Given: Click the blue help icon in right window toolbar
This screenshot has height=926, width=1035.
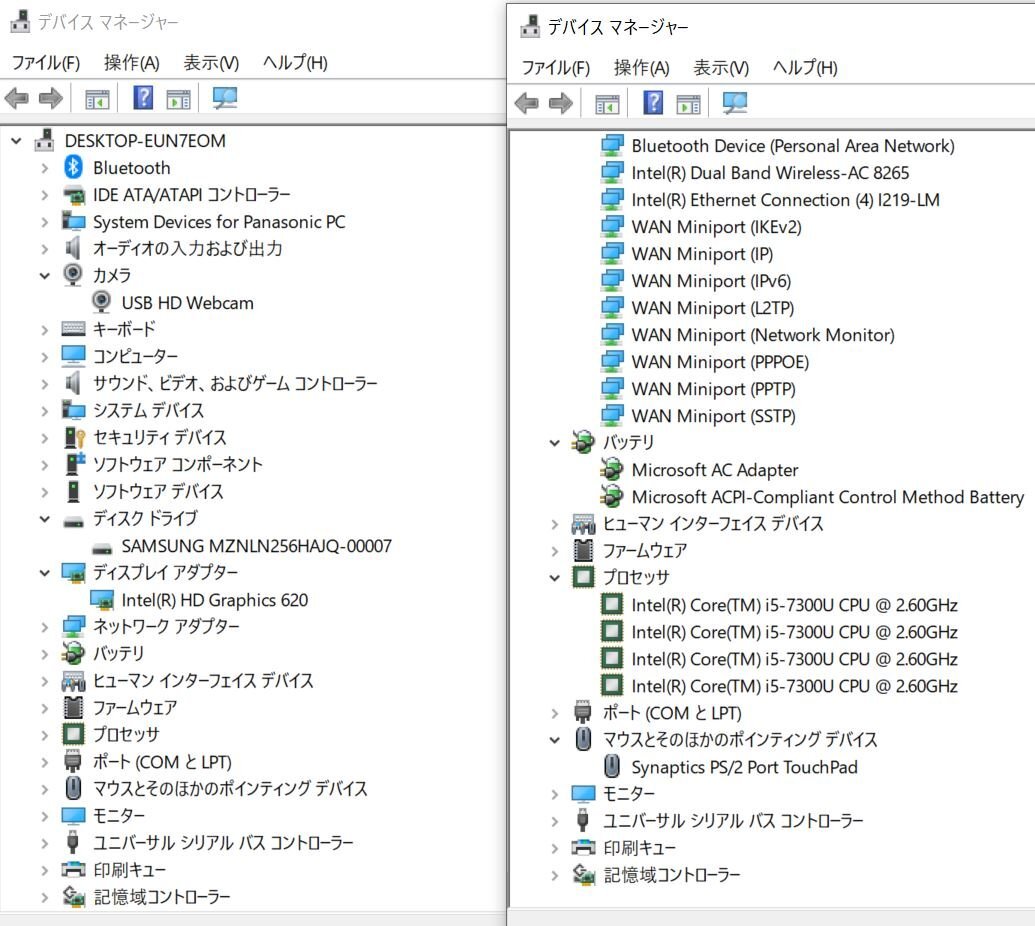Looking at the screenshot, I should tap(653, 103).
